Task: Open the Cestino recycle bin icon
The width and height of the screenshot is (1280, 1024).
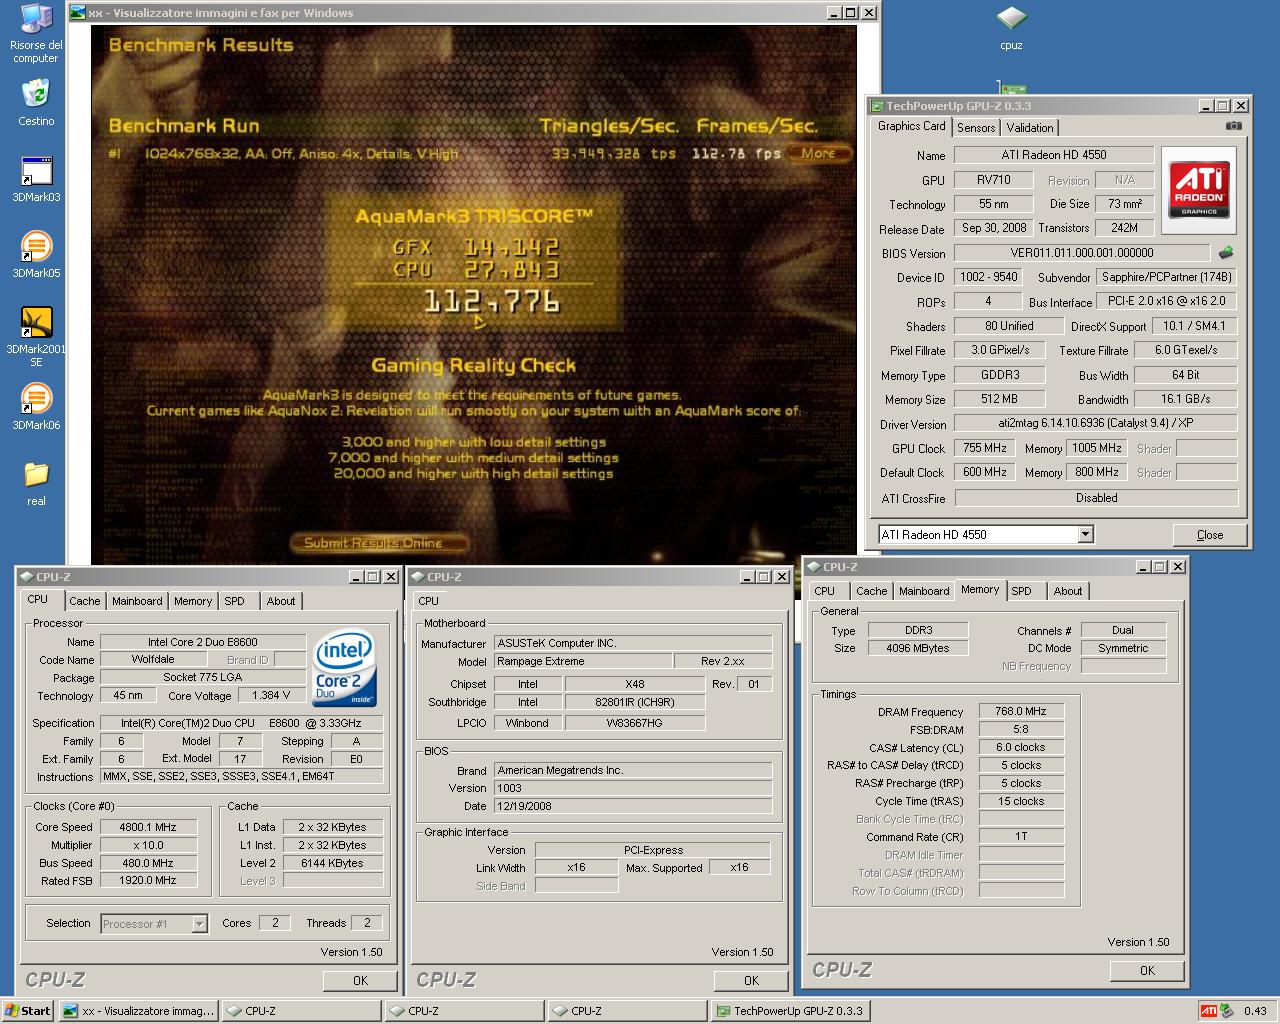Action: tap(36, 103)
